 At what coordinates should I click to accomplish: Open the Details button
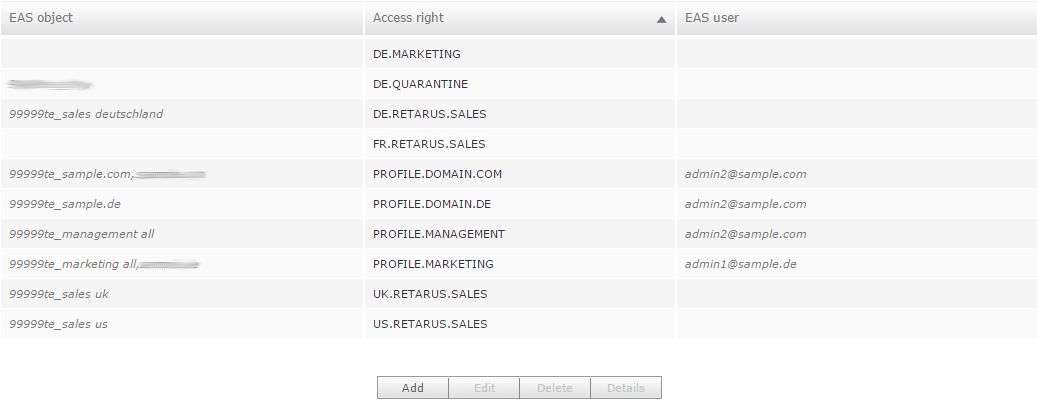(626, 388)
